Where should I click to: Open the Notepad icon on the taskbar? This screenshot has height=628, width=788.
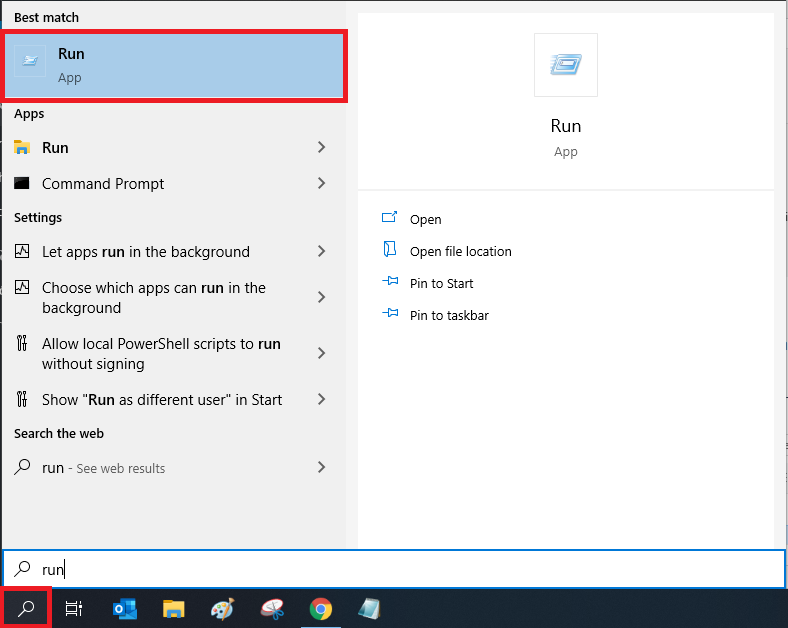[369, 608]
